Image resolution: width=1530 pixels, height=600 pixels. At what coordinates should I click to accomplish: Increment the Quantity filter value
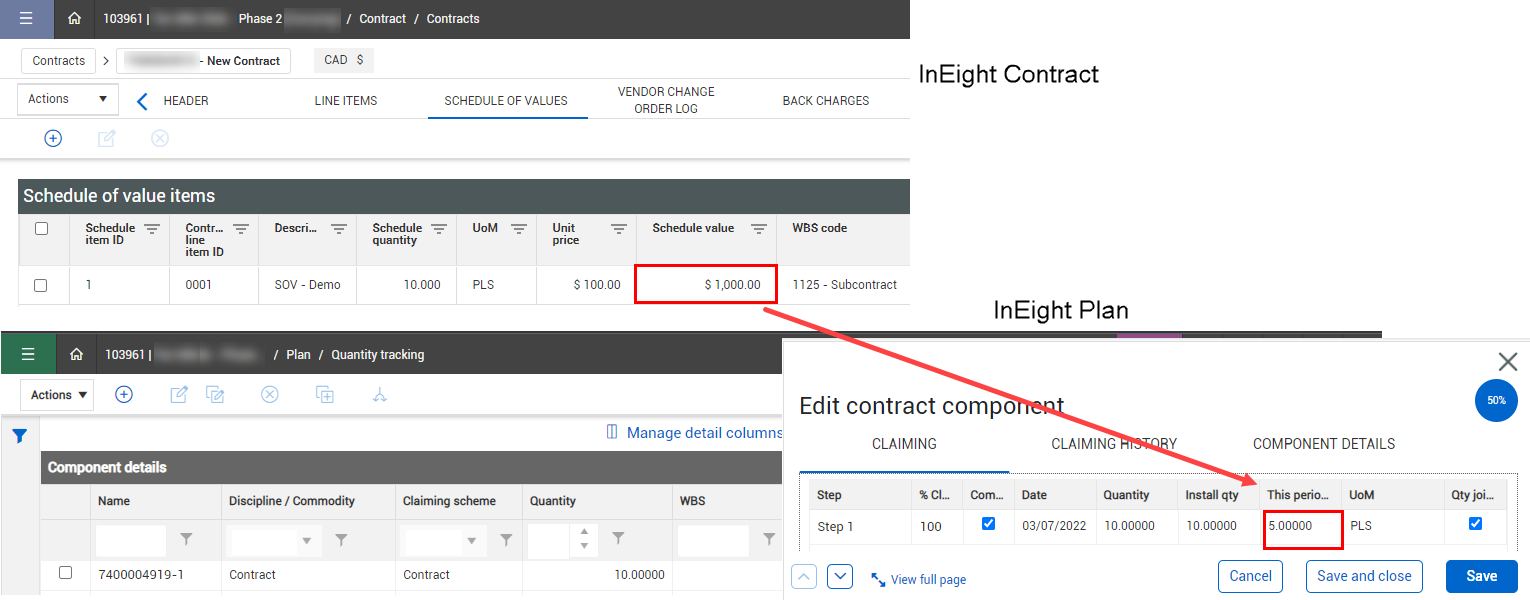tap(587, 534)
